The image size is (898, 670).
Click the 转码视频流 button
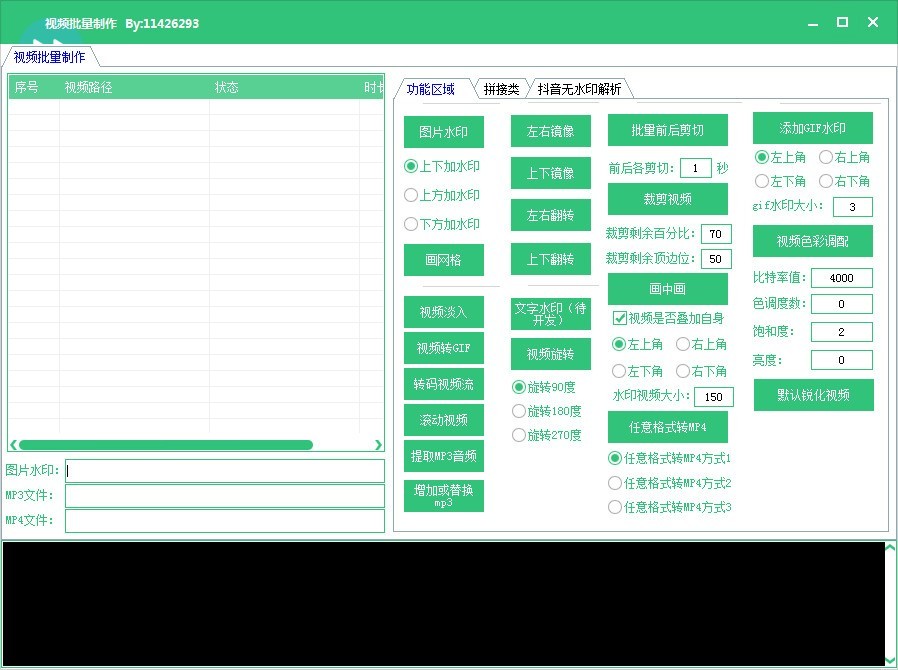[x=443, y=384]
